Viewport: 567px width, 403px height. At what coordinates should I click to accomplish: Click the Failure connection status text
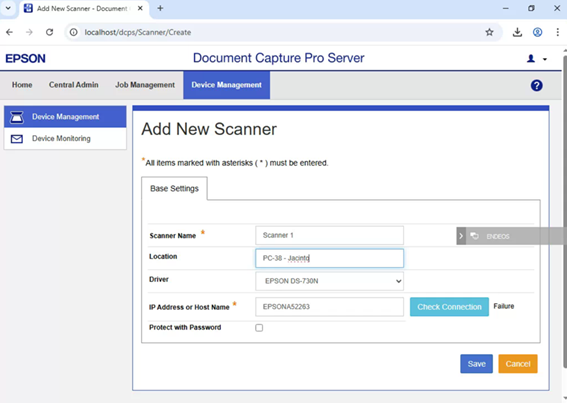tap(504, 306)
